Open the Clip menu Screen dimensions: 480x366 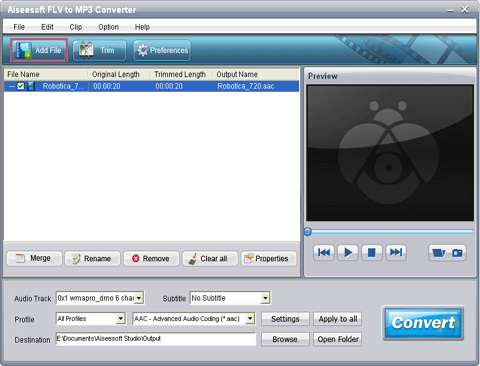(x=76, y=27)
